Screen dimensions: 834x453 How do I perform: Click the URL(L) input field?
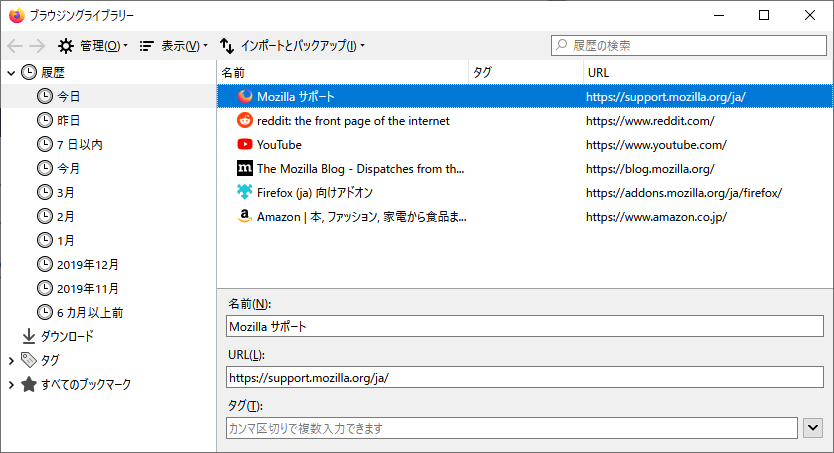(x=524, y=377)
